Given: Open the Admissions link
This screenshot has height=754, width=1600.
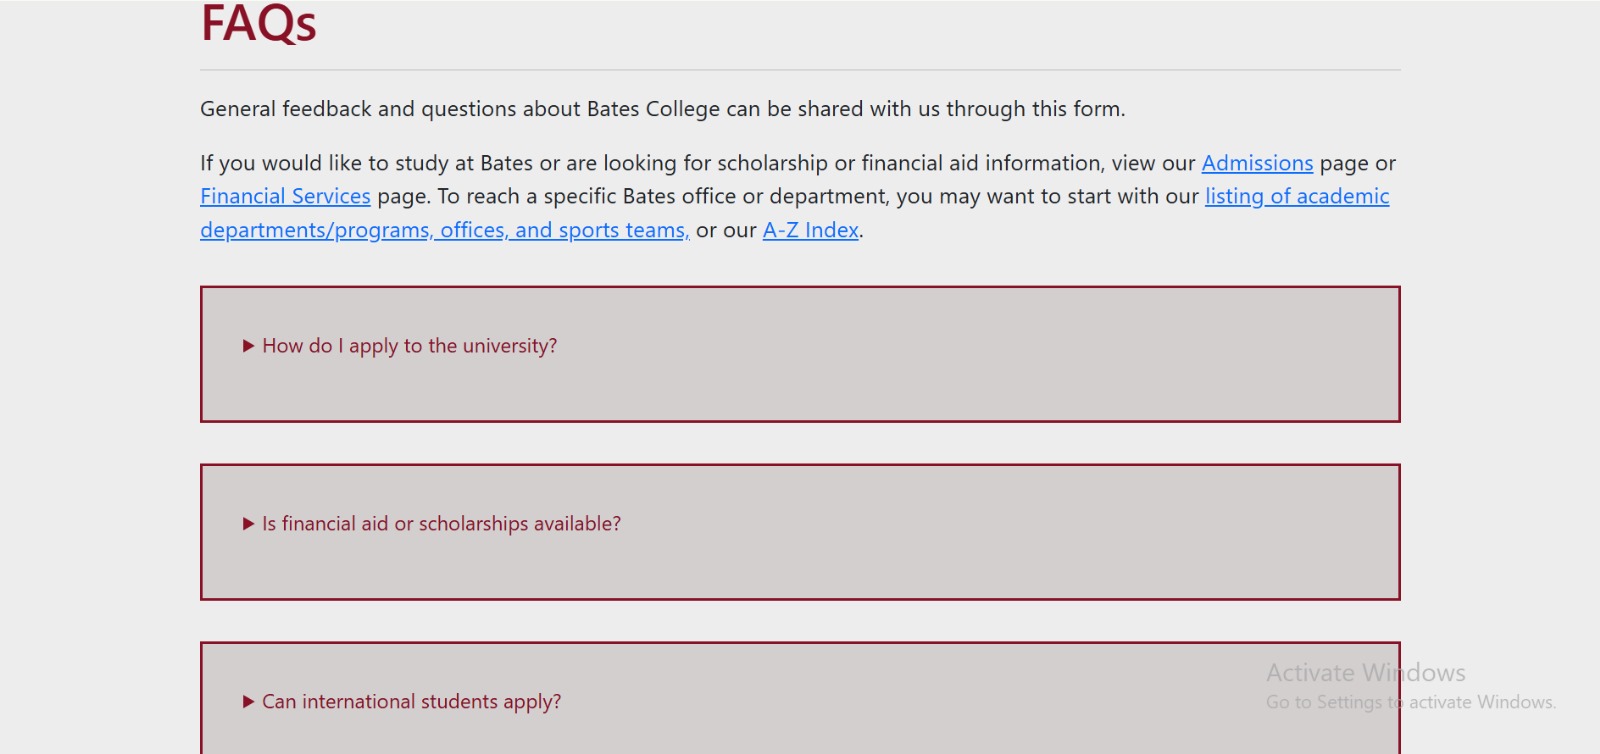Looking at the screenshot, I should (x=1257, y=163).
